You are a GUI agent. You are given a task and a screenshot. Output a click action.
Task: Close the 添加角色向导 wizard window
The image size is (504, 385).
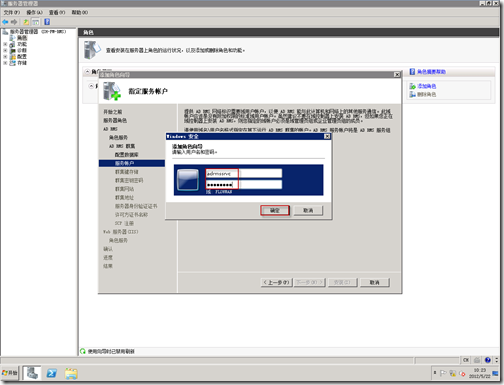pos(397,75)
